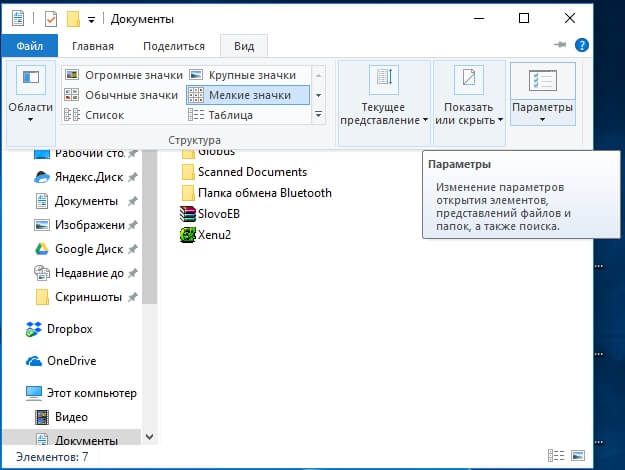The height and width of the screenshot is (470, 625).
Task: Select Этот компьютер in navigation pane
Action: click(92, 393)
